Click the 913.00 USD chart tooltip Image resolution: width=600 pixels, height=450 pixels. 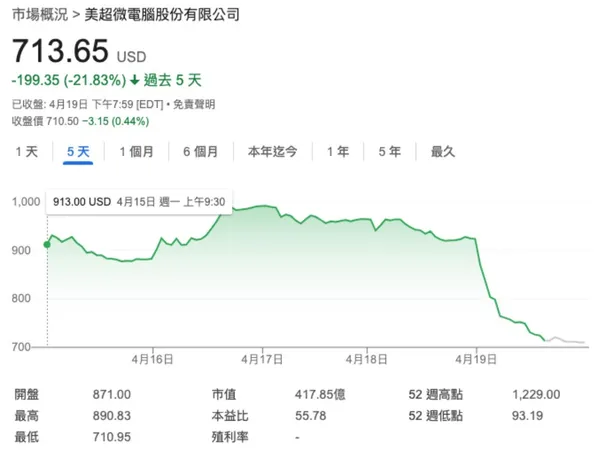click(x=139, y=201)
